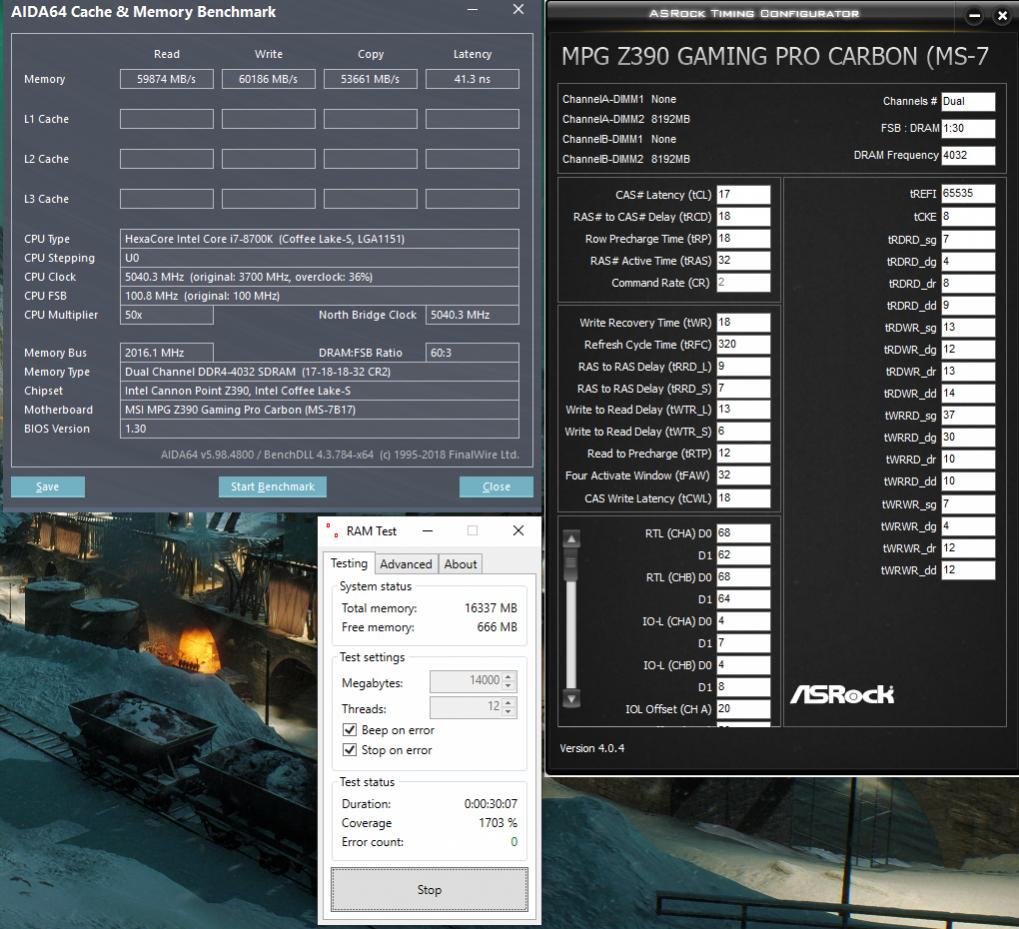Click the Command Rate (CR) field
This screenshot has width=1019, height=929.
[743, 283]
